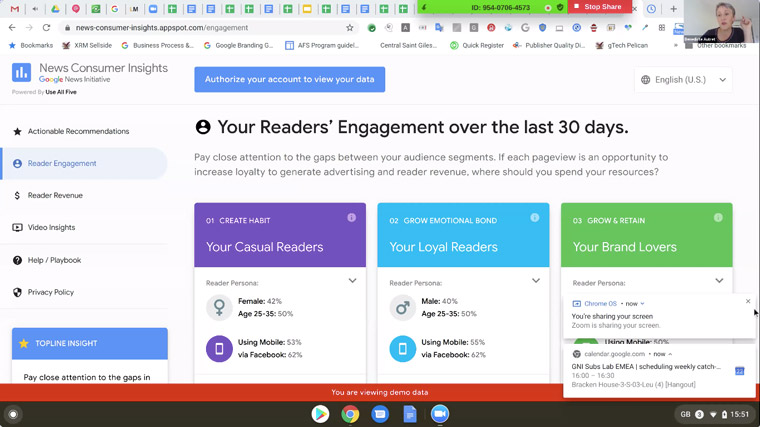Open Privacy Policy in the sidebar
Screen dimensions: 760x427
(x=51, y=292)
